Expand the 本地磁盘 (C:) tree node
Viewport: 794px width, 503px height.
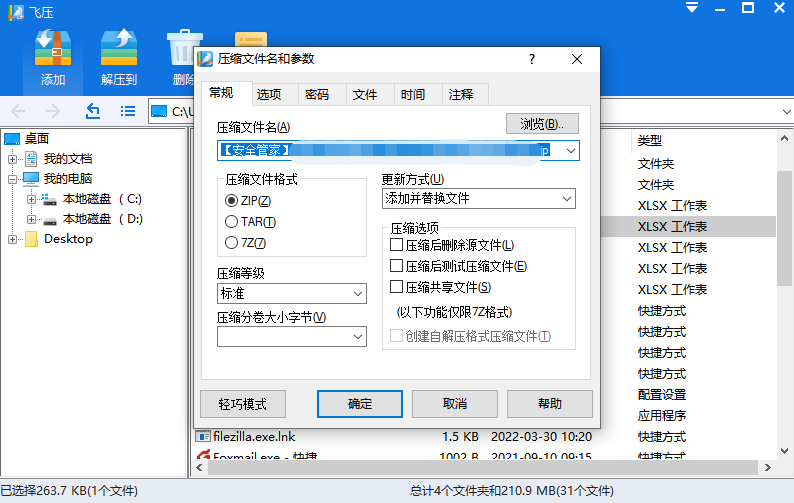32,199
